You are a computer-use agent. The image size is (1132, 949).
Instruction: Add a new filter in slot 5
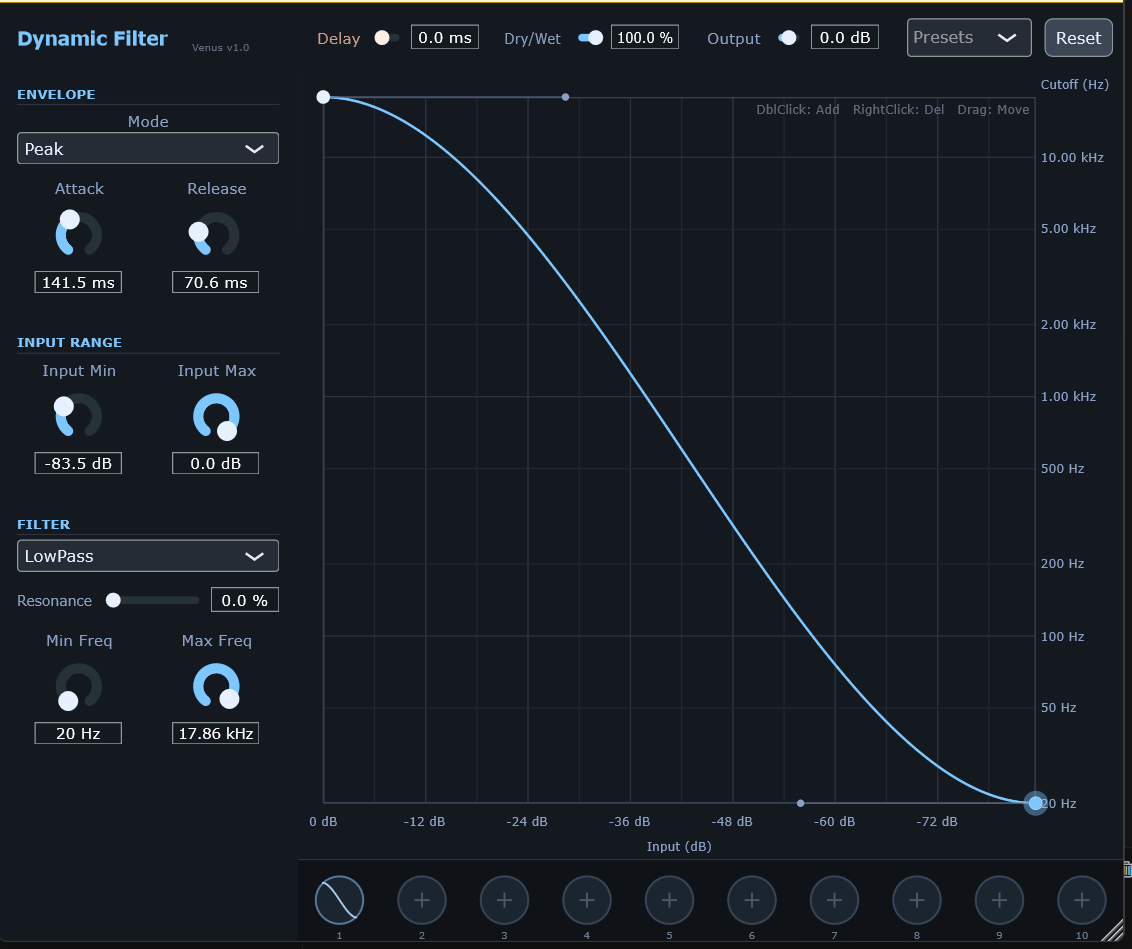click(669, 900)
